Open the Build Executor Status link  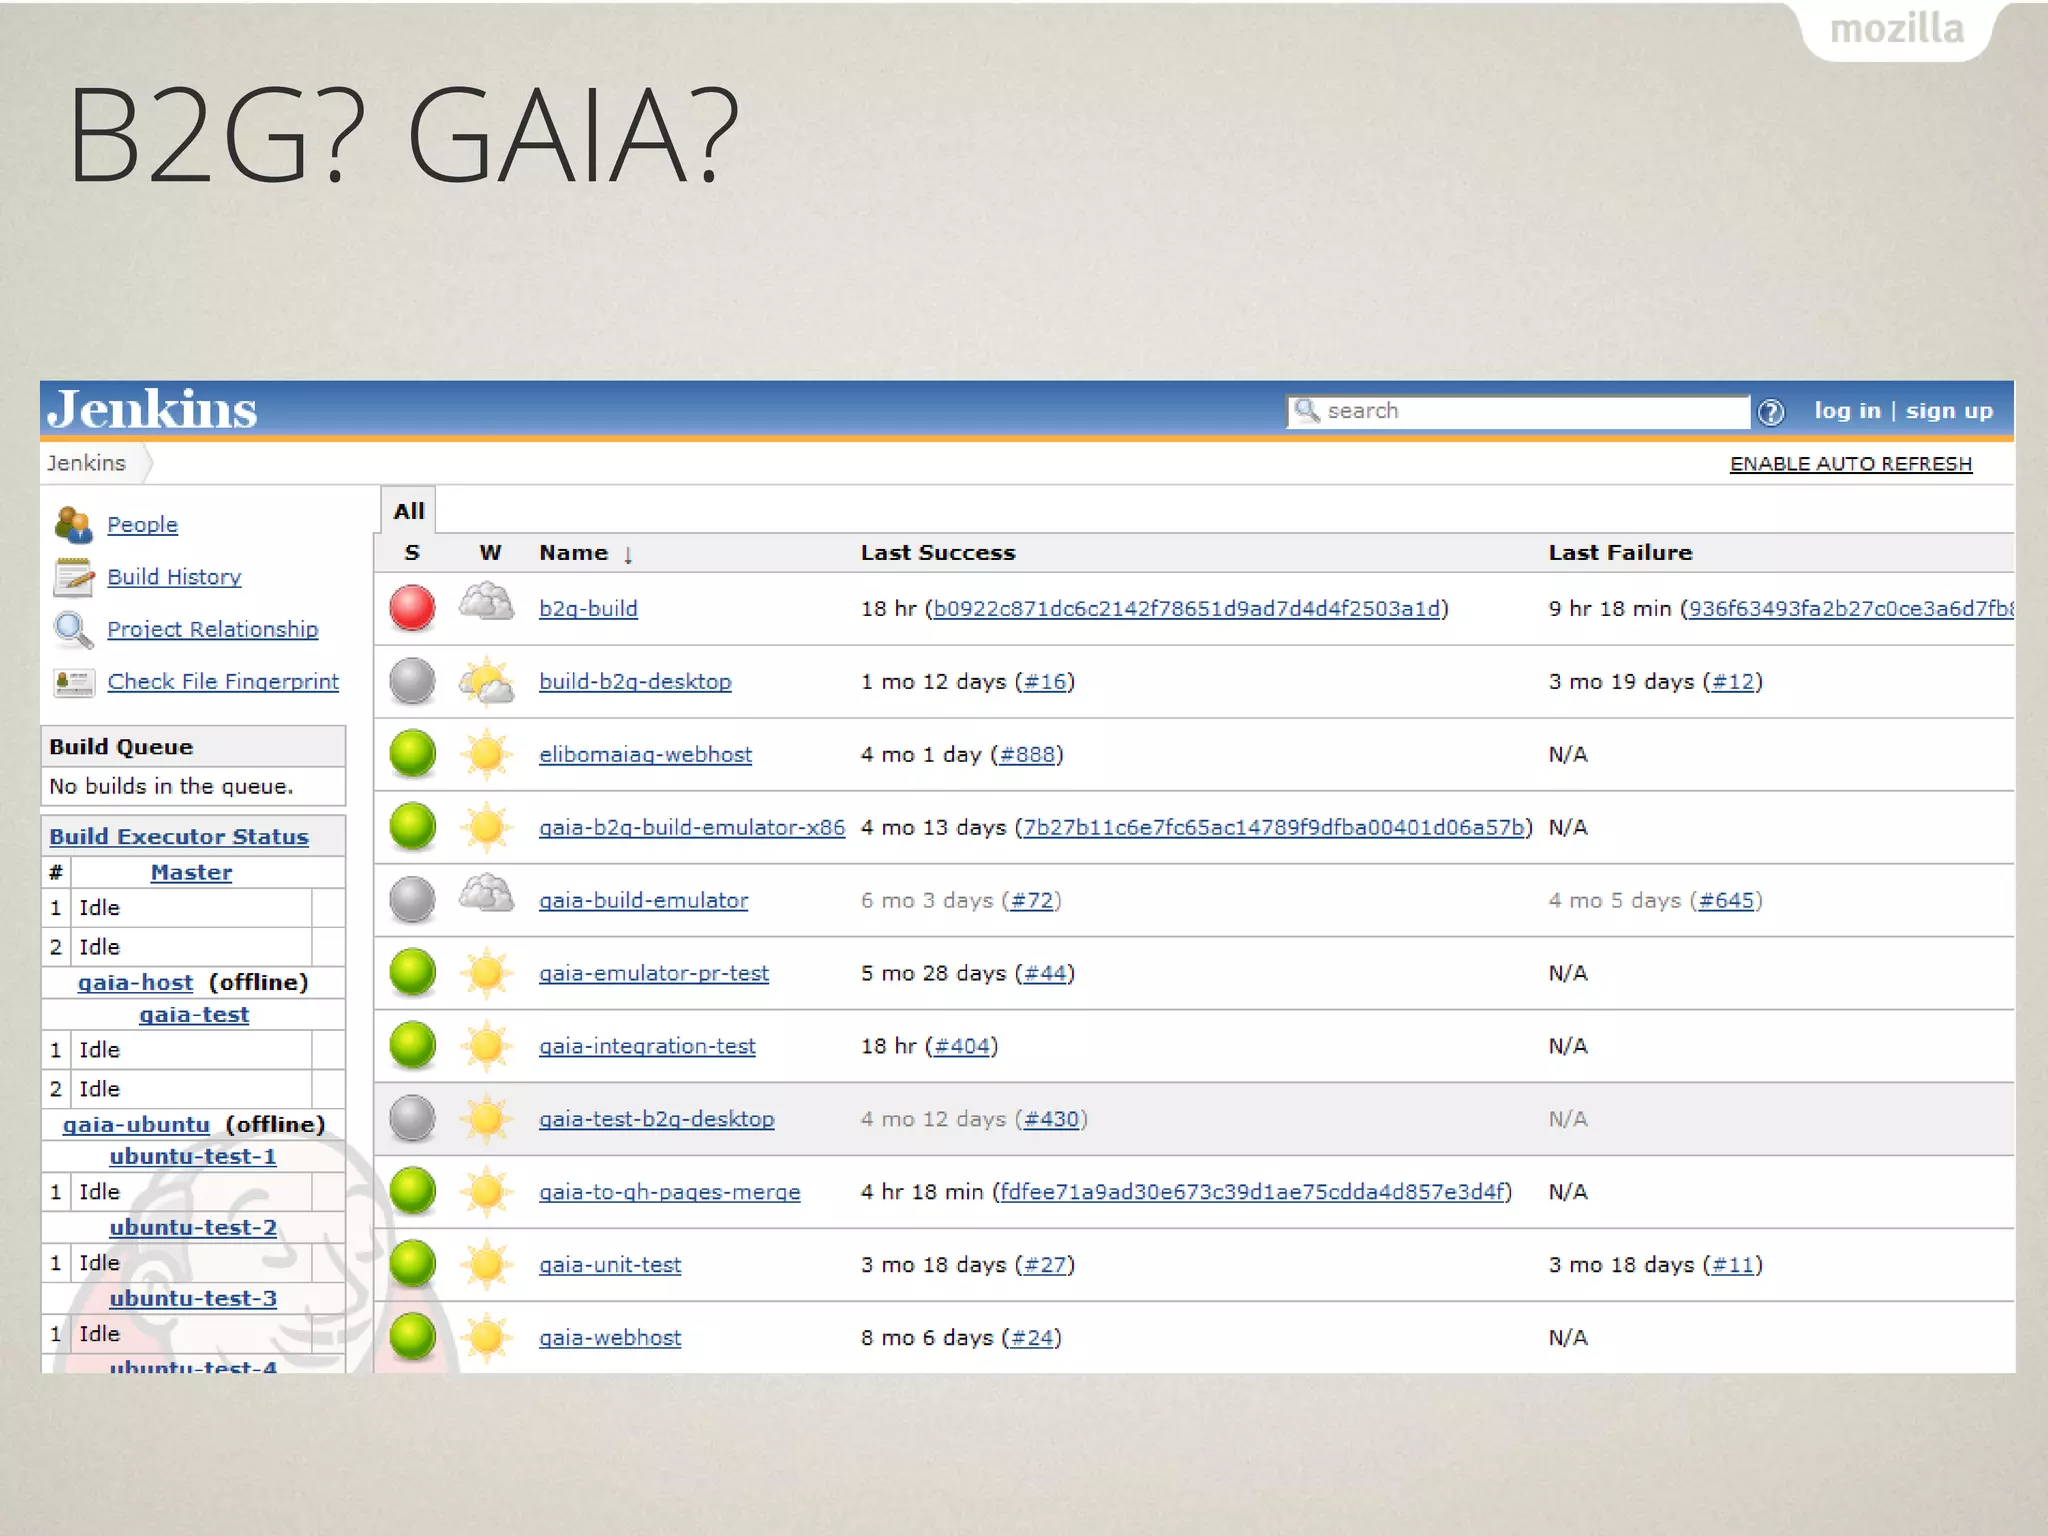point(179,837)
